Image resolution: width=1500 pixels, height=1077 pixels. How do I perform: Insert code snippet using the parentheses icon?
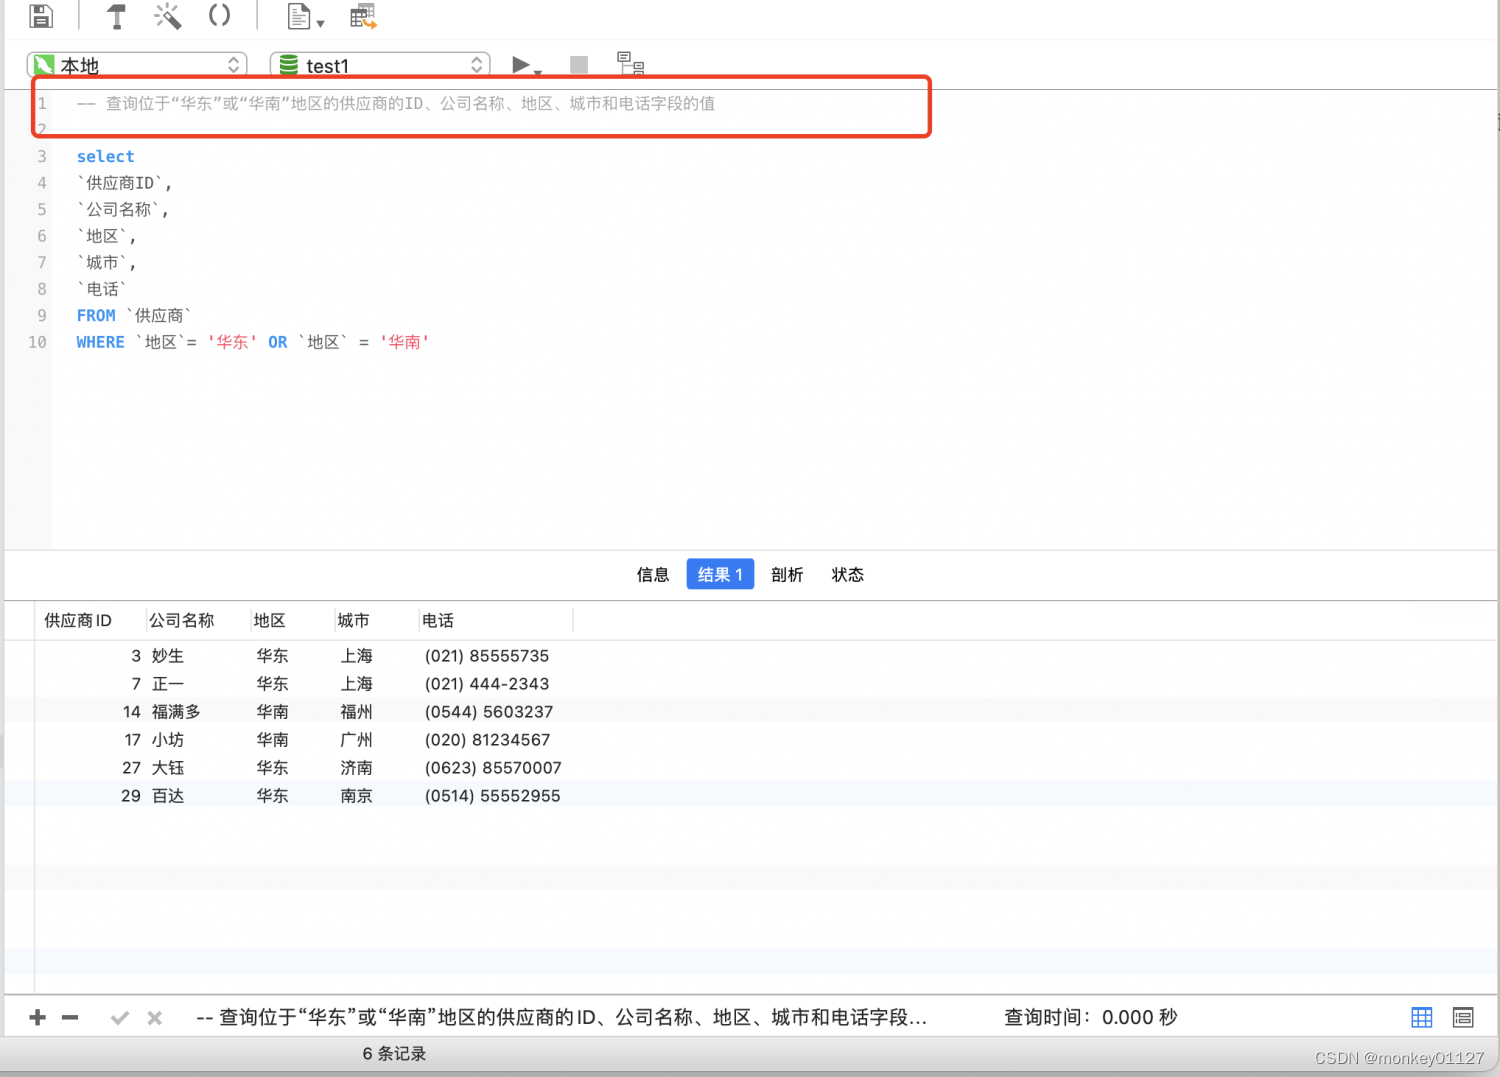219,15
